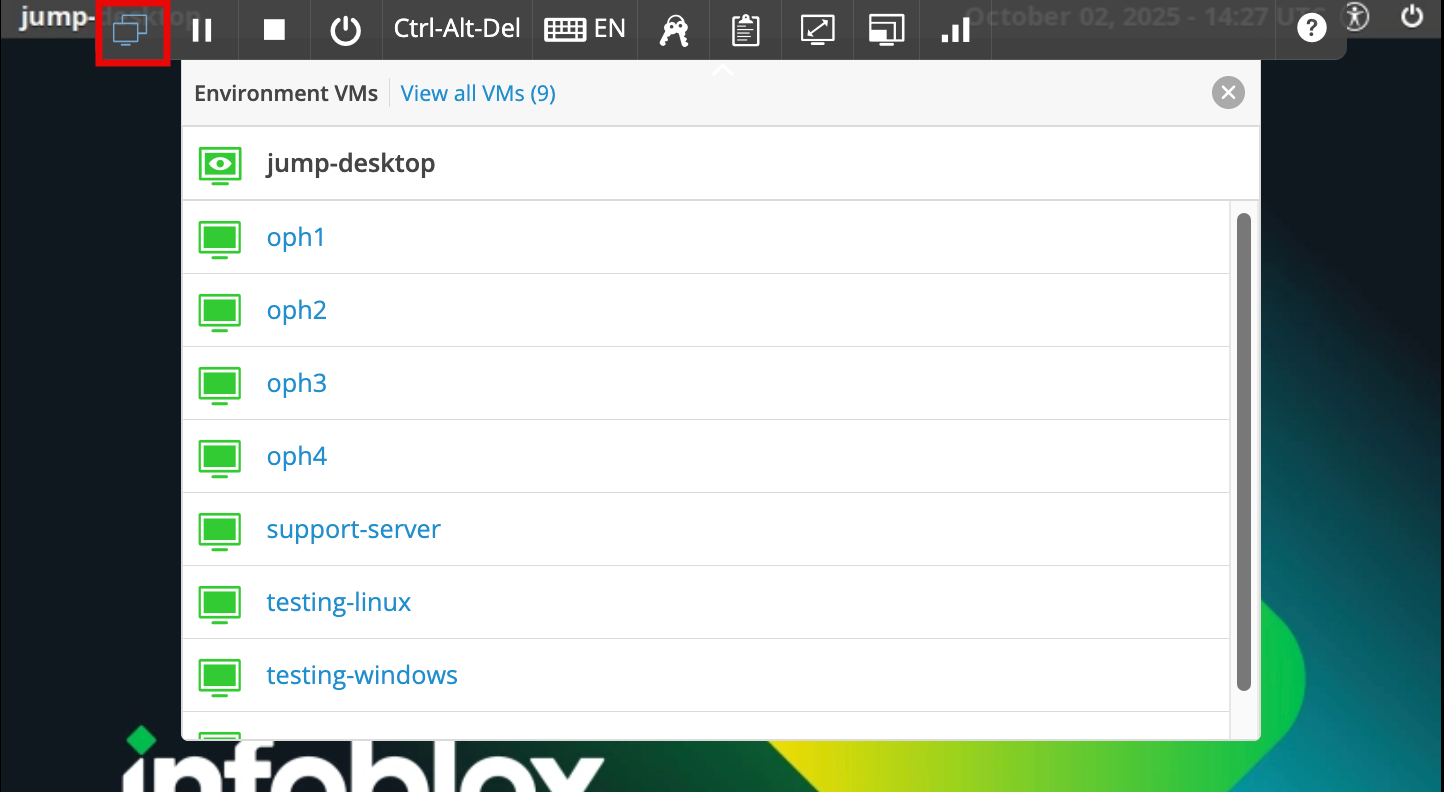The height and width of the screenshot is (792, 1444).
Task: Open the support-server VM
Action: (353, 529)
